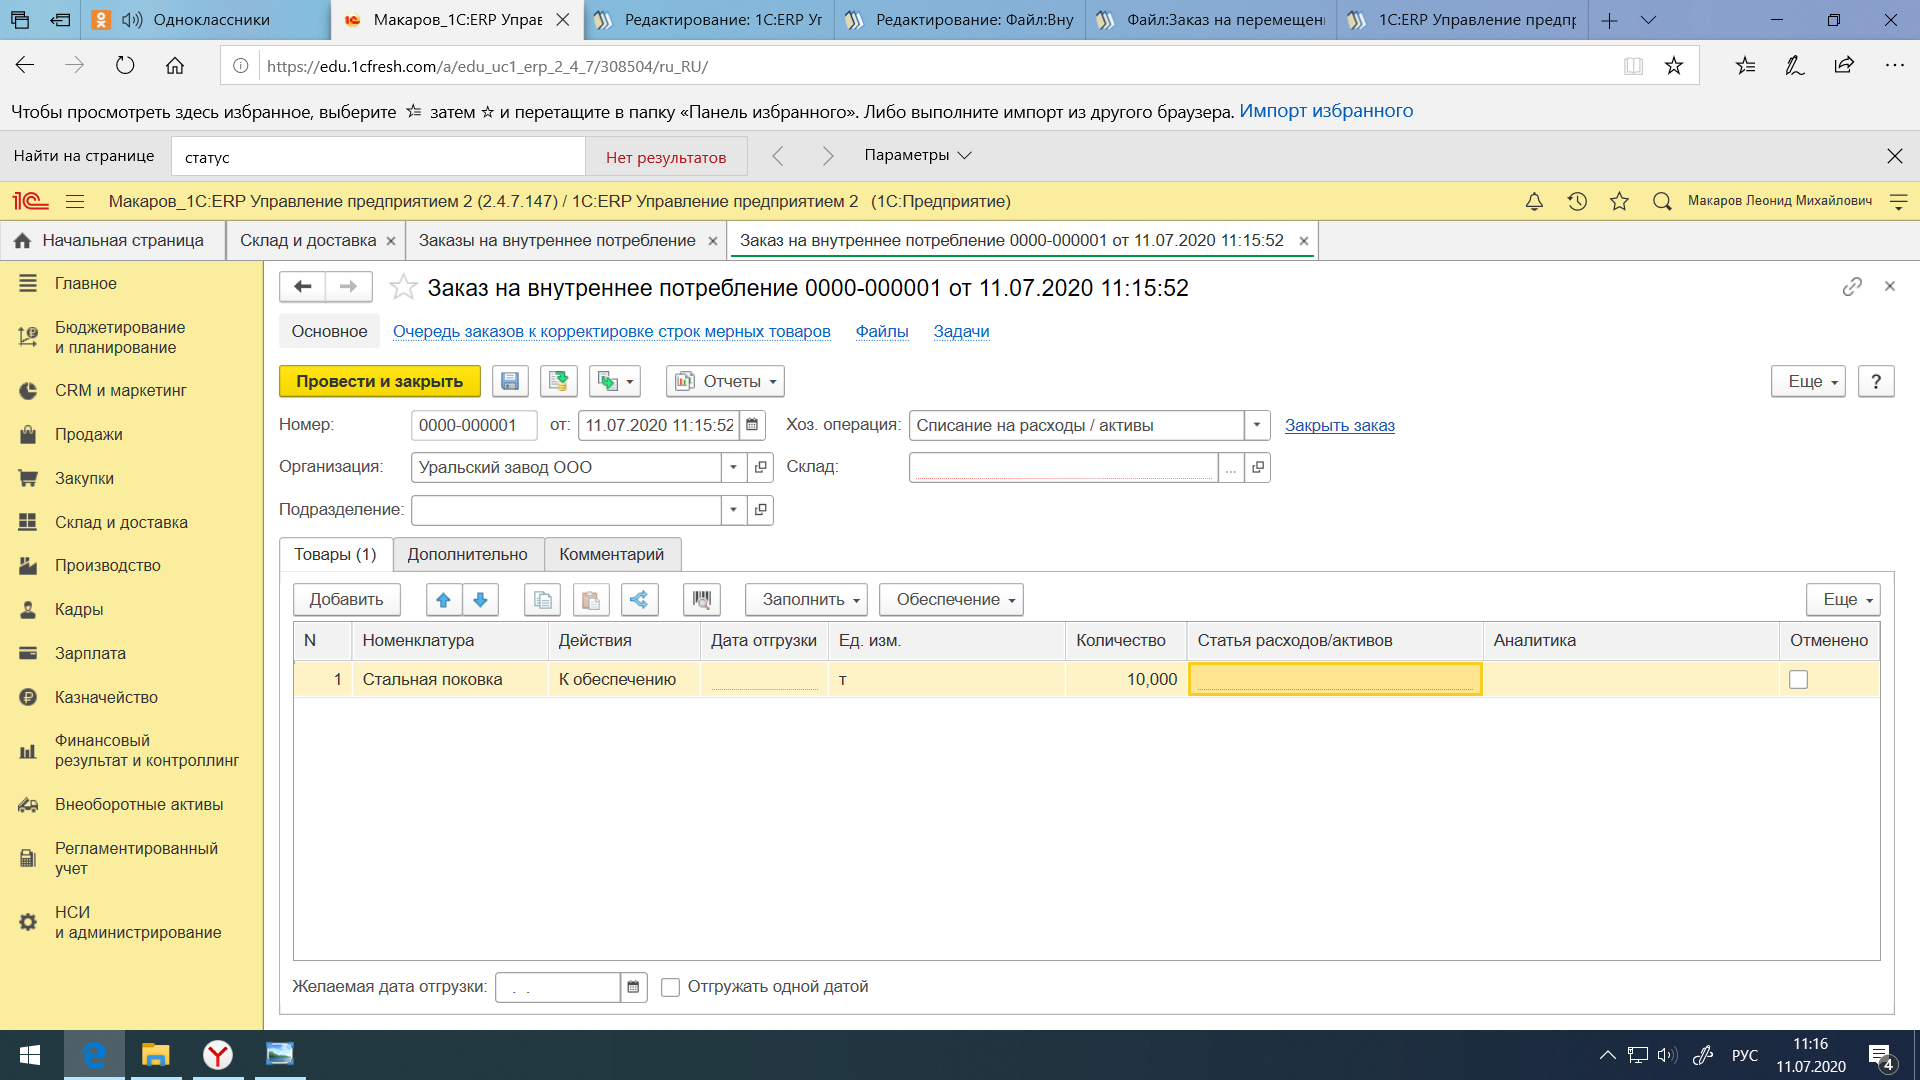This screenshot has height=1080, width=1920.
Task: Open search magnifier in 1C header
Action: [1662, 201]
